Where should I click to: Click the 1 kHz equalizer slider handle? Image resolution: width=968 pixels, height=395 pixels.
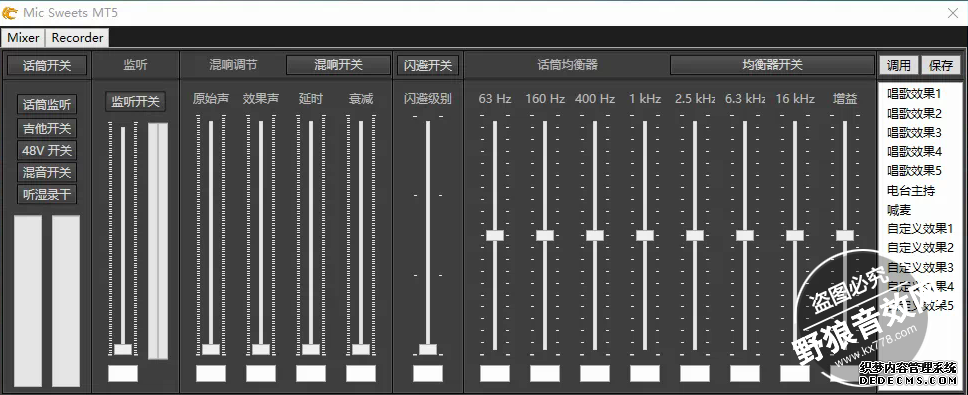coord(645,235)
